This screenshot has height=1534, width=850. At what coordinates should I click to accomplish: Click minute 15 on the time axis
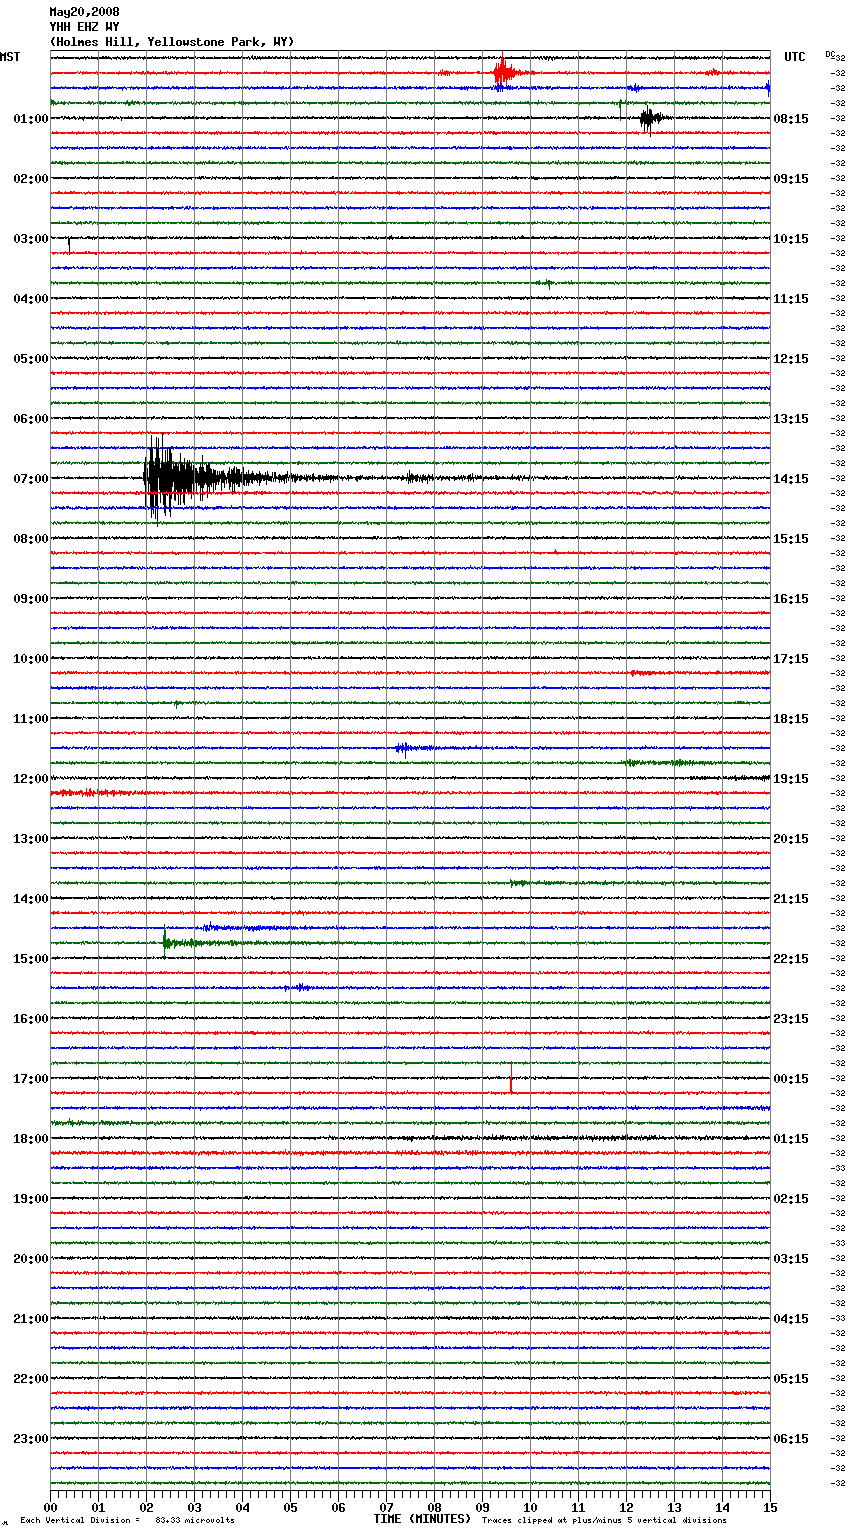point(770,1507)
